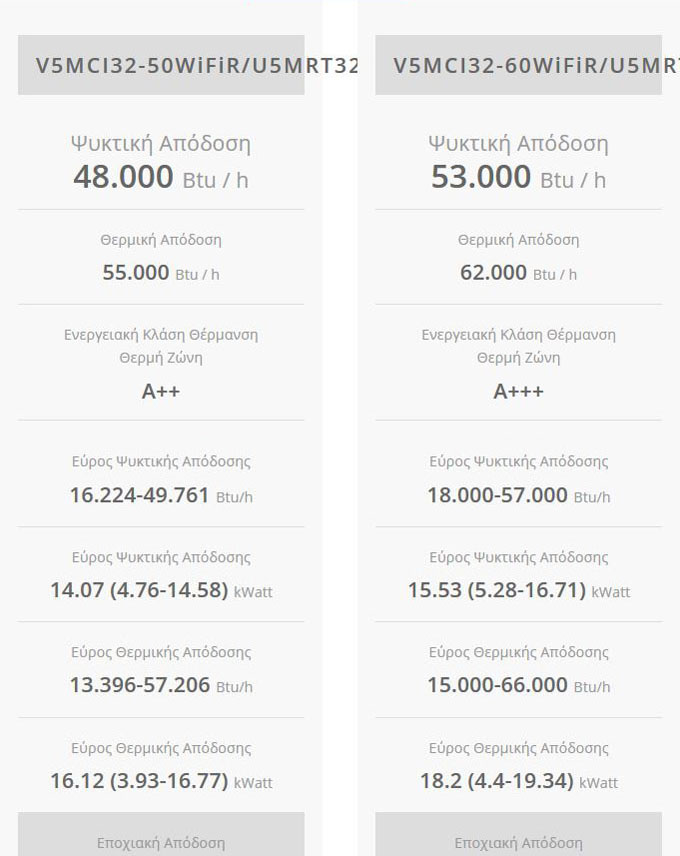Select the 48.000 Btu/h cooling capacity value
The image size is (680, 856).
click(160, 178)
